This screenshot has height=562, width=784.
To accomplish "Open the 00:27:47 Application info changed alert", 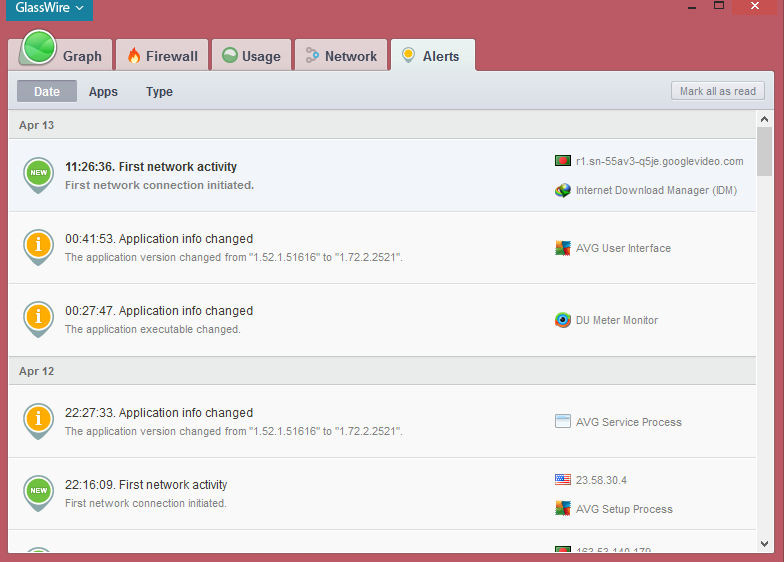I will 382,320.
